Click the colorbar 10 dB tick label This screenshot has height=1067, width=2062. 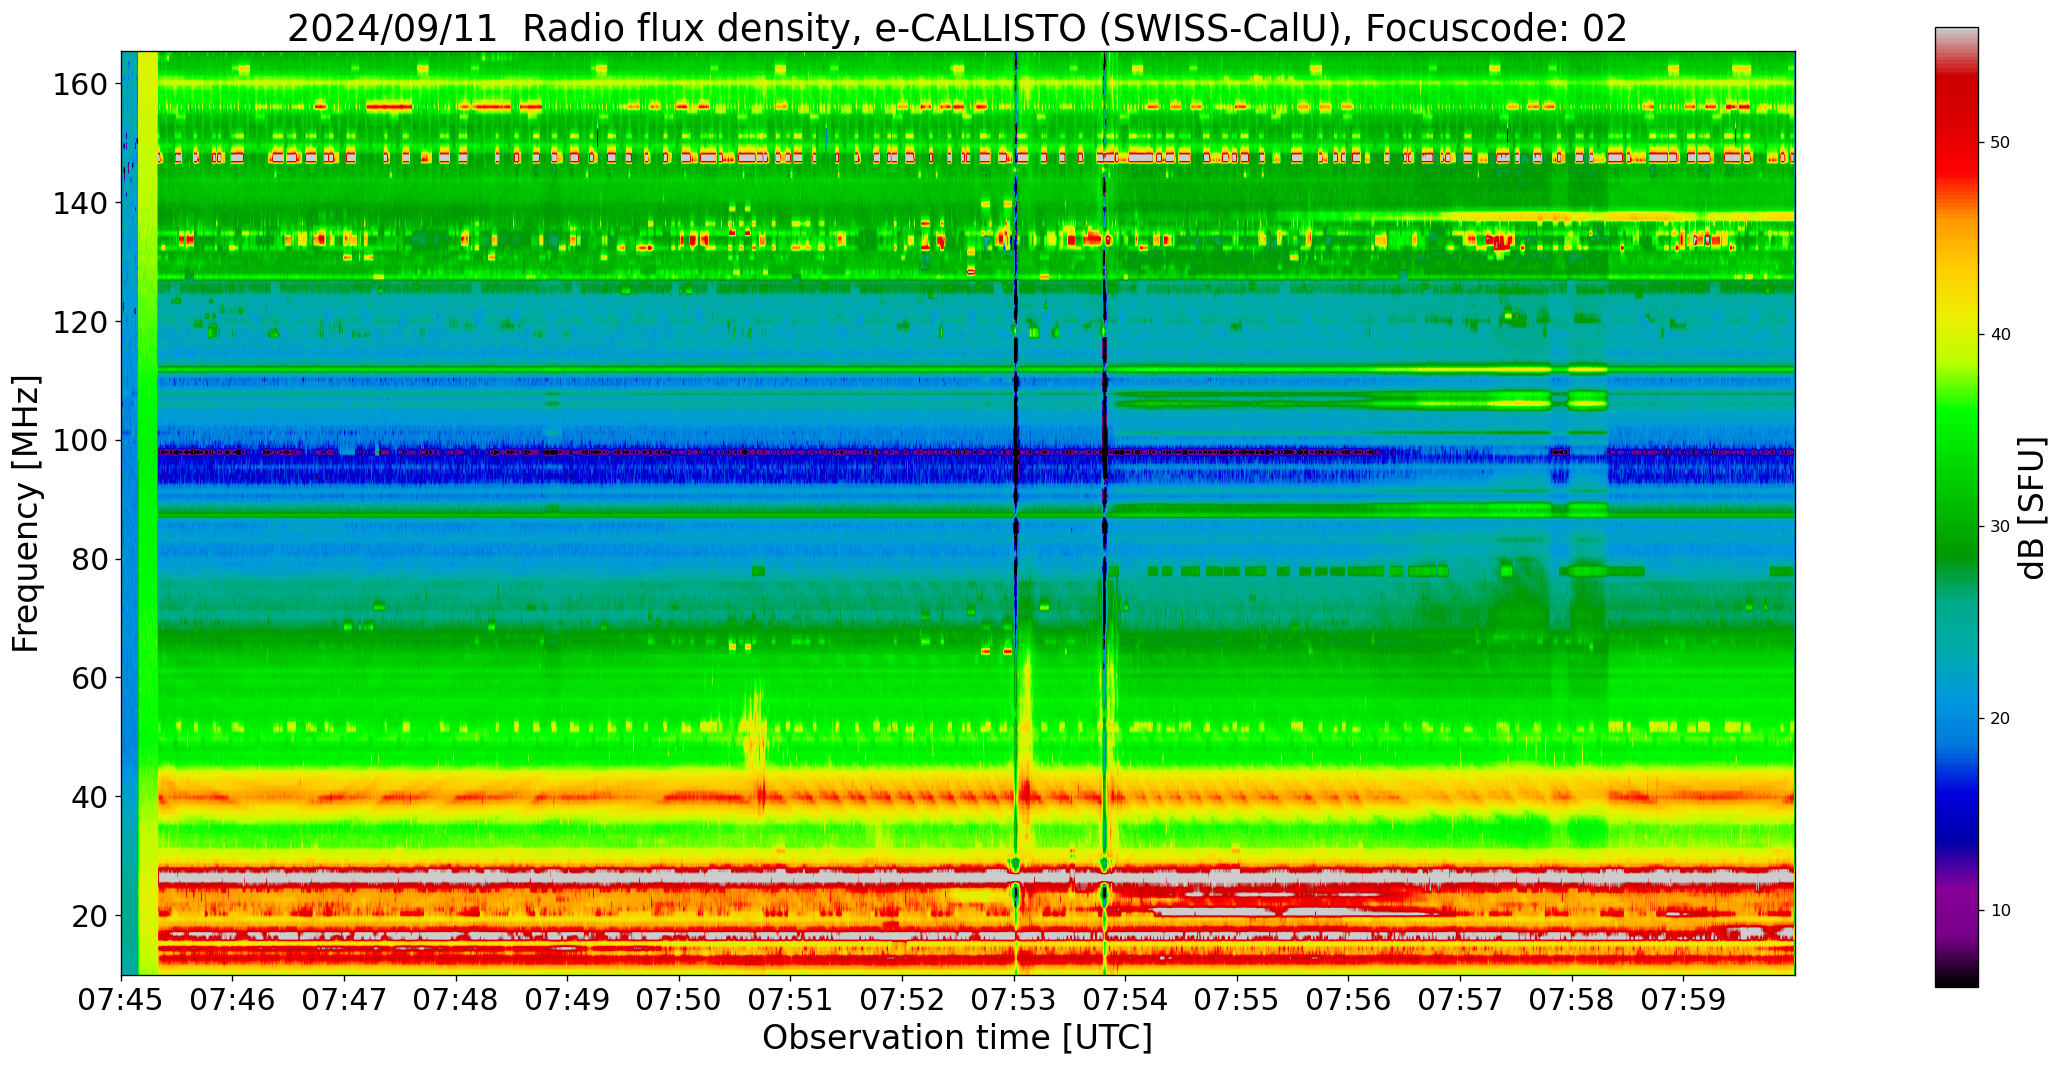pyautogui.click(x=2000, y=911)
